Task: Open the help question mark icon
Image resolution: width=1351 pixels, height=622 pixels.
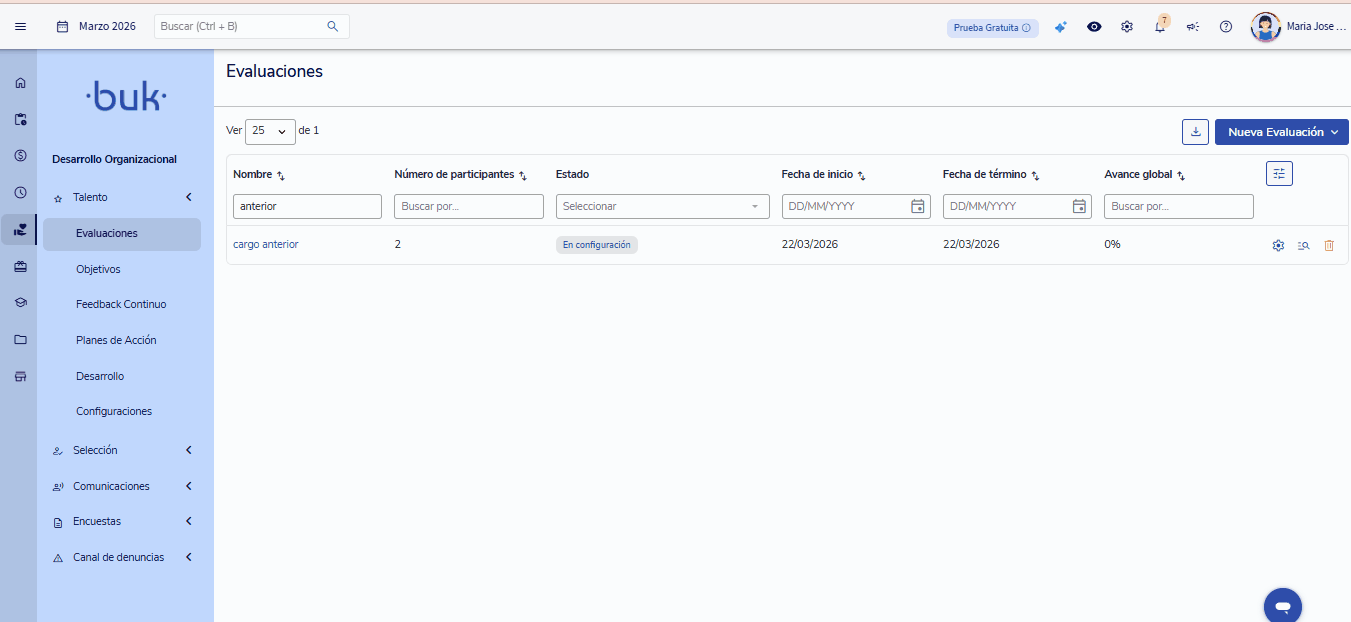Action: (x=1226, y=27)
